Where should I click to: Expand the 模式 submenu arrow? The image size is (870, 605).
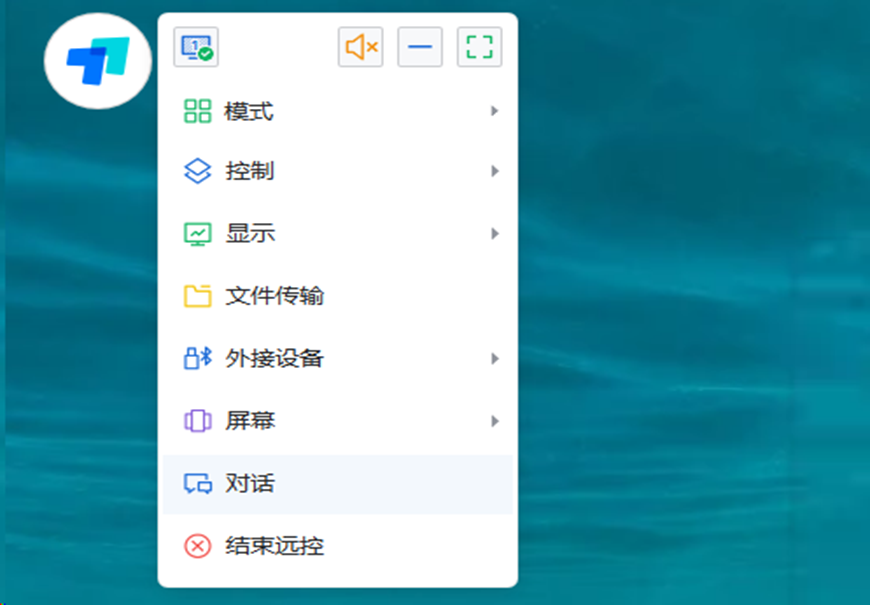tap(494, 111)
